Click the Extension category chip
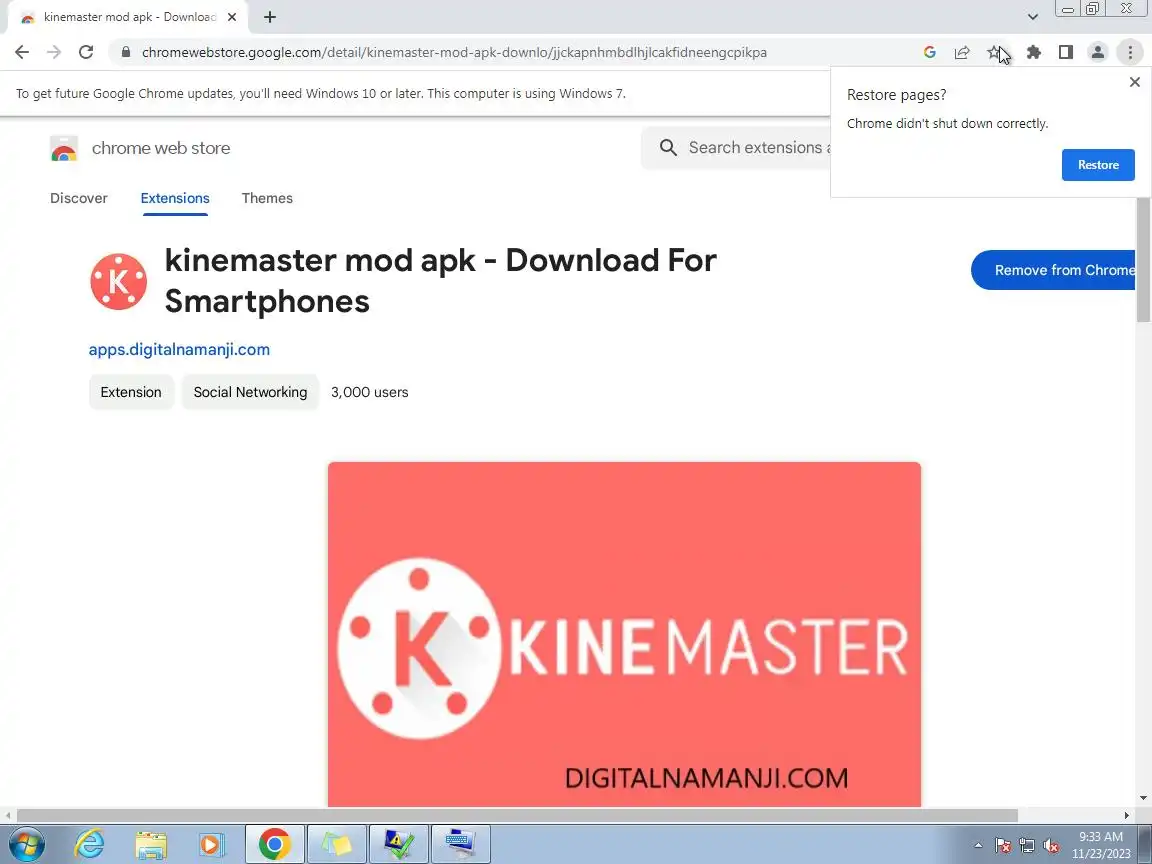The image size is (1152, 864). click(131, 392)
